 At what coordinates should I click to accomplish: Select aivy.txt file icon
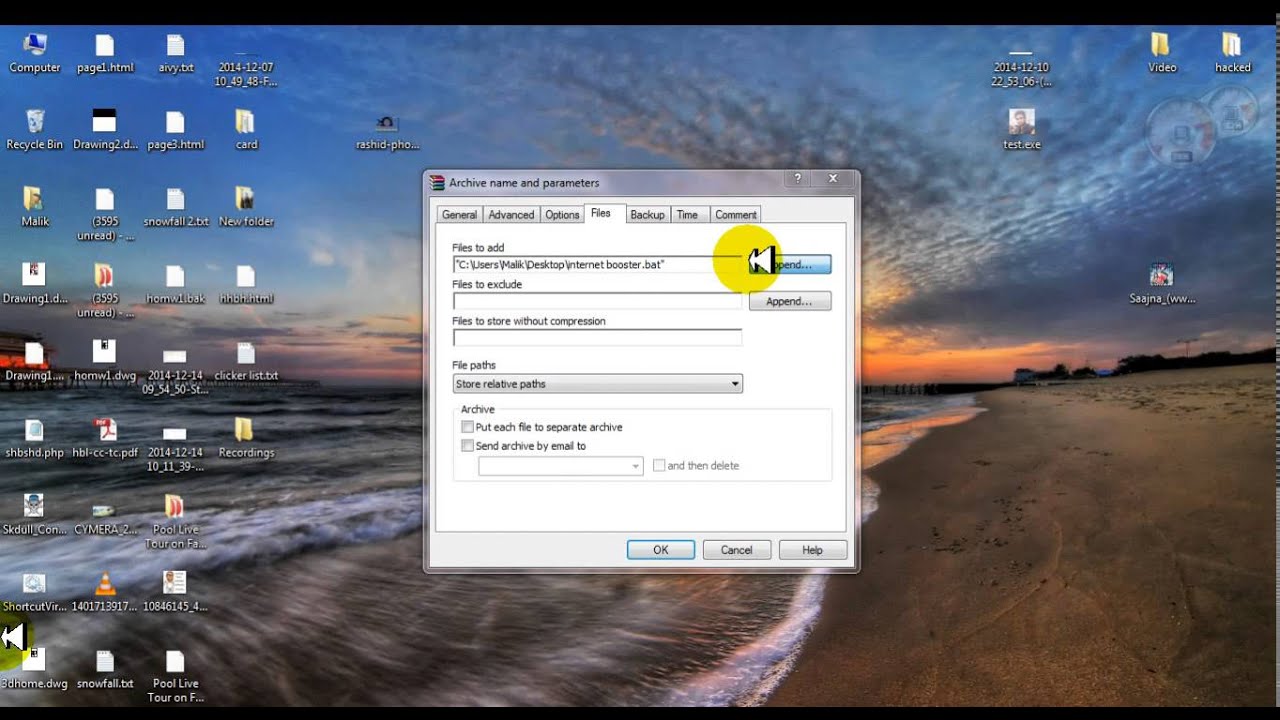pyautogui.click(x=176, y=53)
